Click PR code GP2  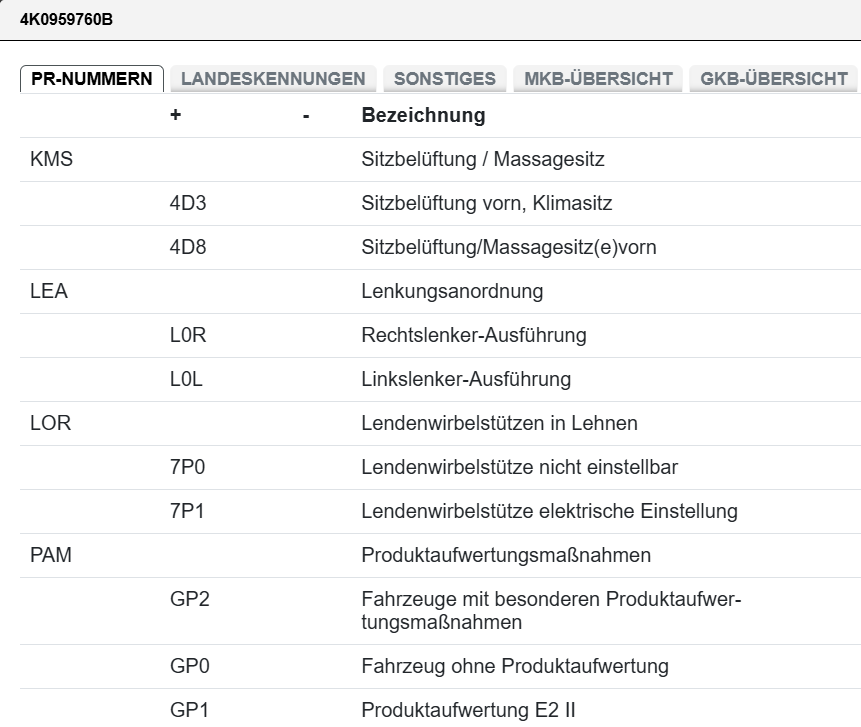click(190, 600)
